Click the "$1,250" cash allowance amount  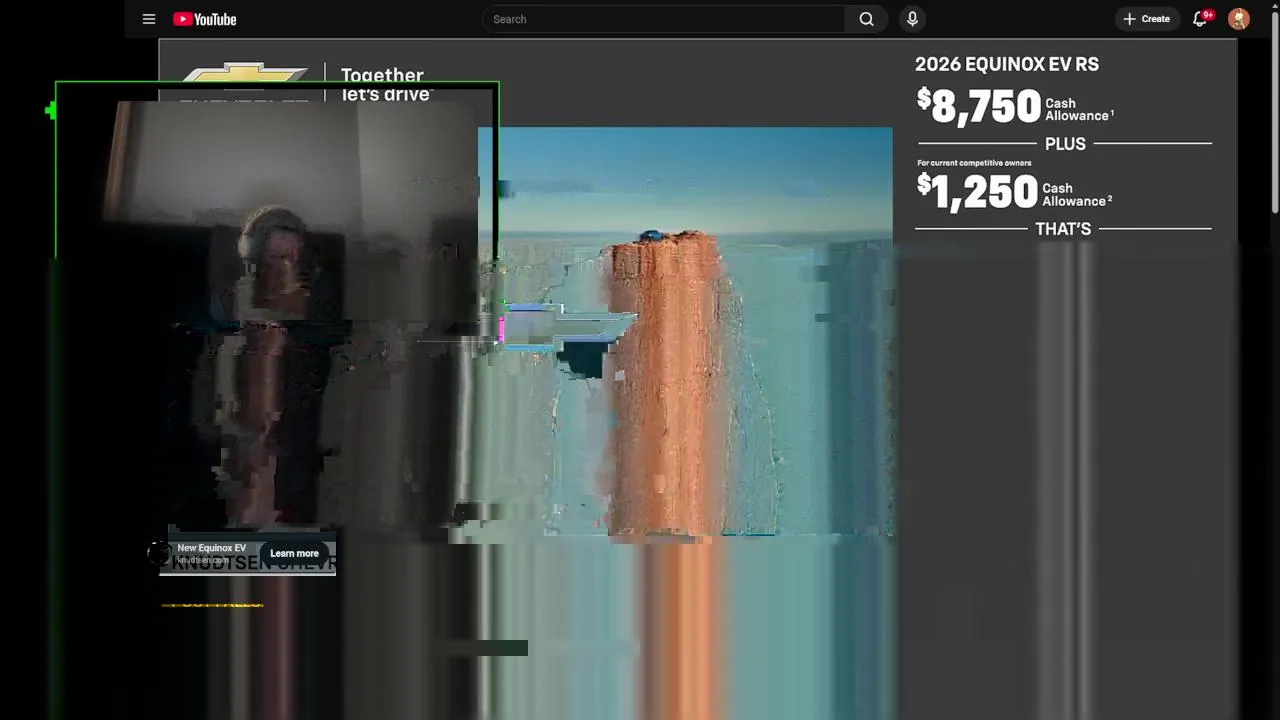pos(978,191)
